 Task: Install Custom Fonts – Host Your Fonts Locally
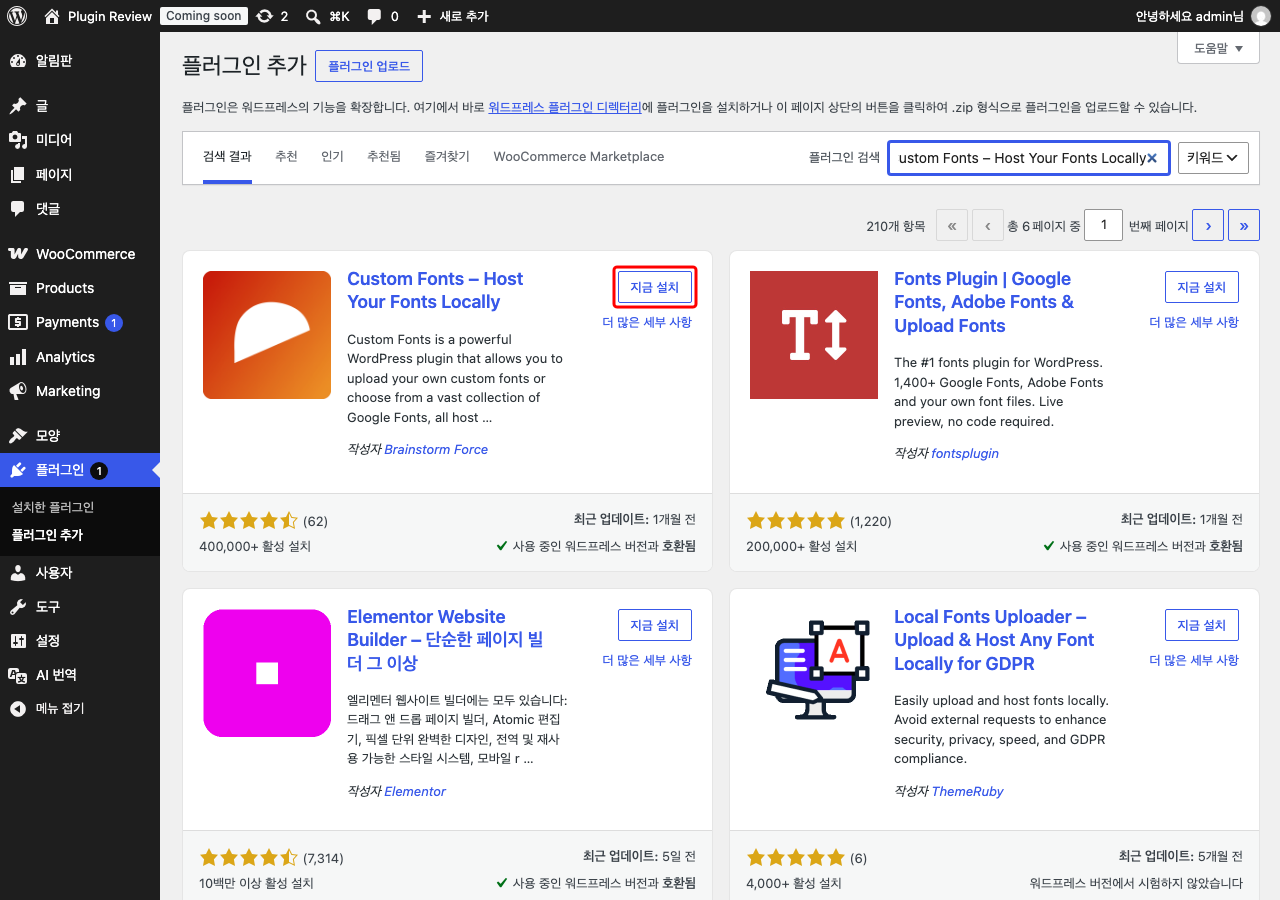[x=655, y=287]
